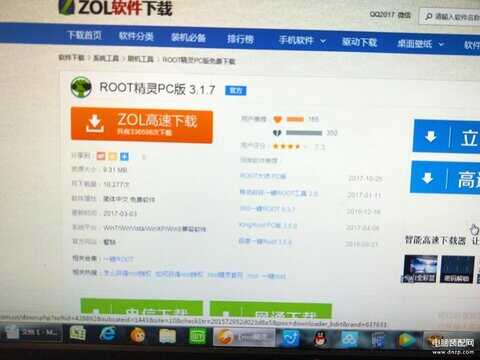
Task: Click the green iQIYI taskbar icon
Action: point(197,336)
